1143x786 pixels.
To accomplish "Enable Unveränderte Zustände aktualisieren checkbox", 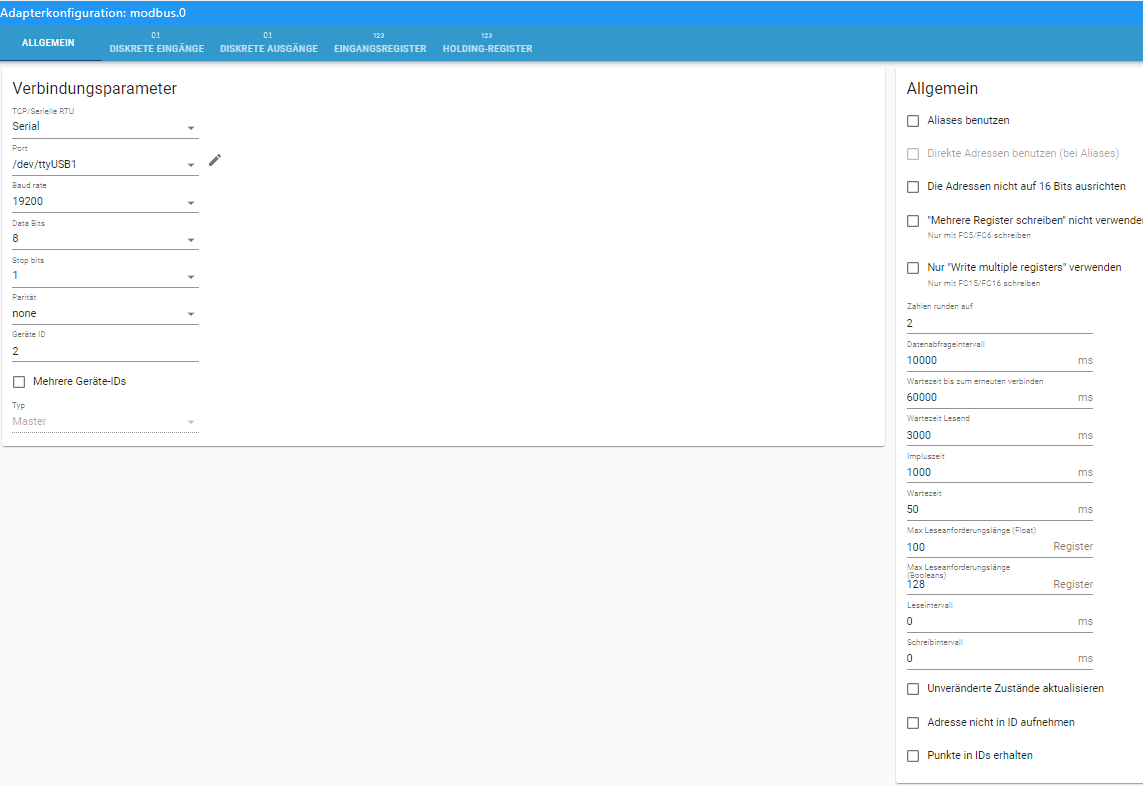I will pyautogui.click(x=913, y=689).
